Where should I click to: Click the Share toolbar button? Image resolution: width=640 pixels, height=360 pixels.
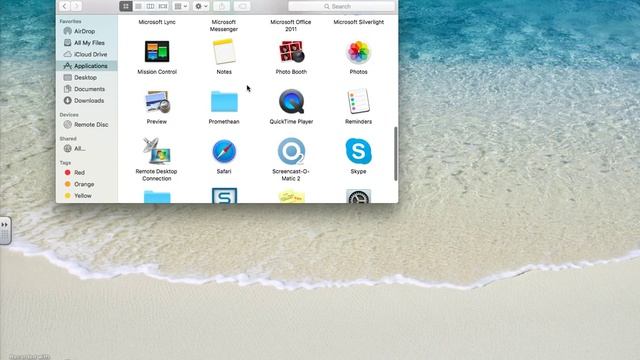222,6
